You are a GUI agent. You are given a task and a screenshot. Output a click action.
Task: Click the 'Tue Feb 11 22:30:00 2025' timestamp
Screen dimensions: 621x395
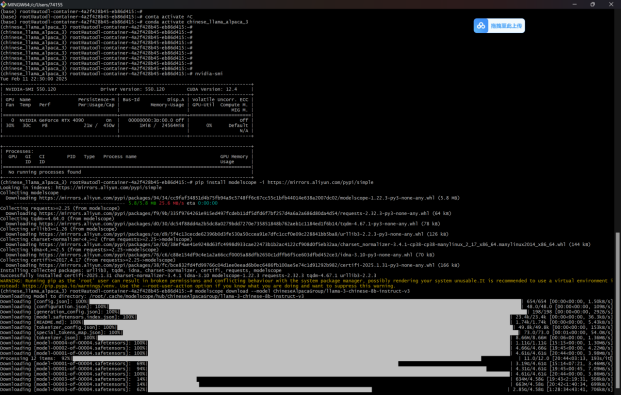pyautogui.click(x=34, y=79)
